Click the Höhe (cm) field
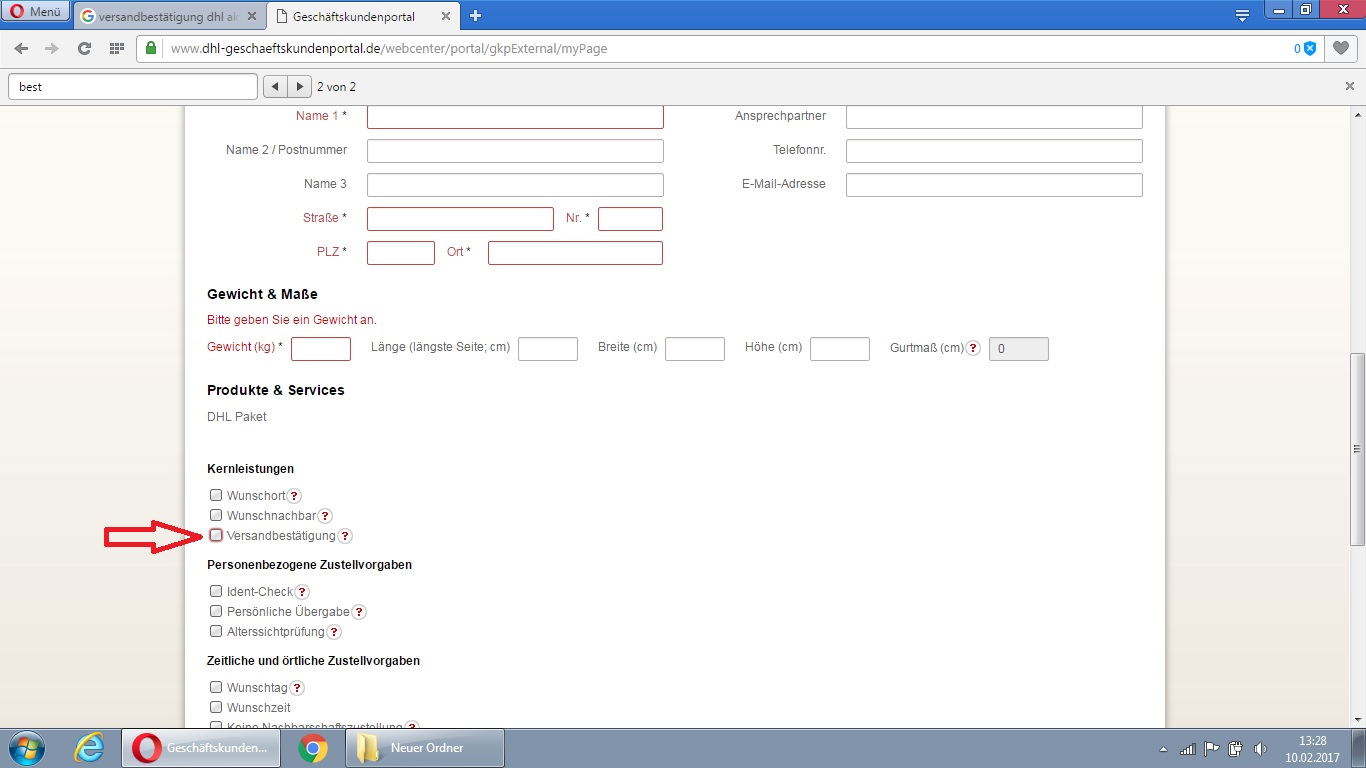This screenshot has width=1366, height=768. (x=840, y=349)
